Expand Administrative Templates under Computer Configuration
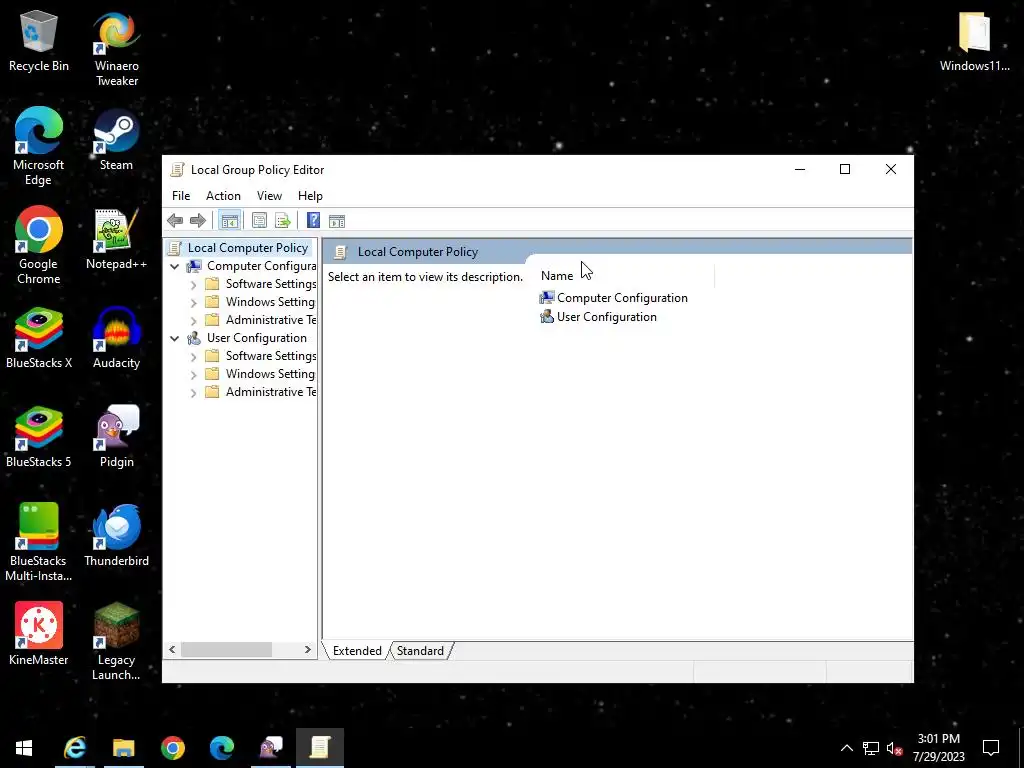The width and height of the screenshot is (1024, 768). coord(193,321)
